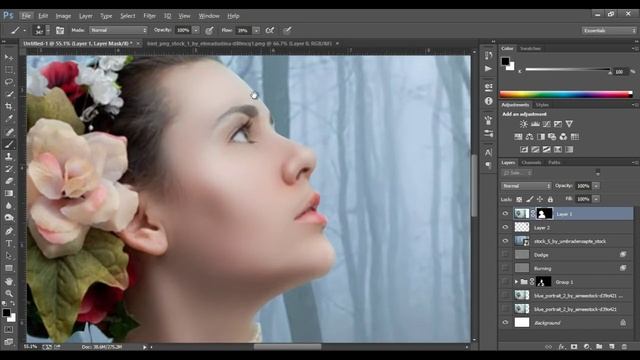Screen dimensions: 640x360
Task: Select the Pen tool
Action: (x=9, y=231)
